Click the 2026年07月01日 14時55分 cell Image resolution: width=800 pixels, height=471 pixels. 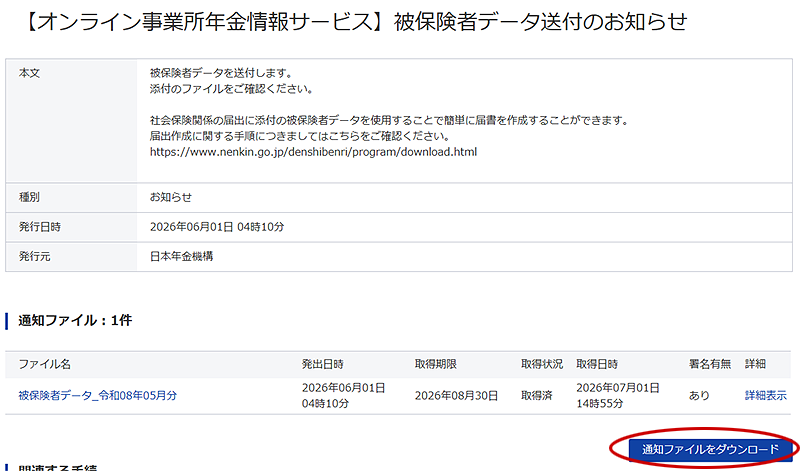point(618,395)
